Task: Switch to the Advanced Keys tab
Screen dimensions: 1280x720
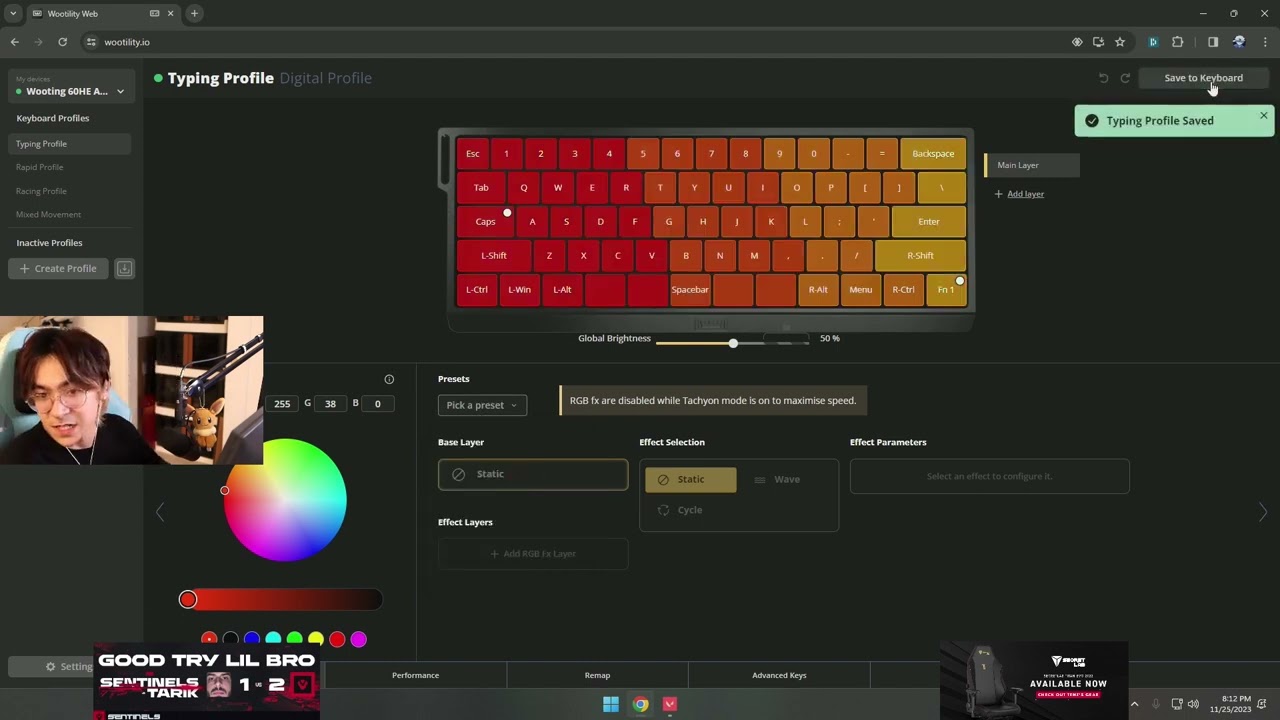Action: [779, 675]
